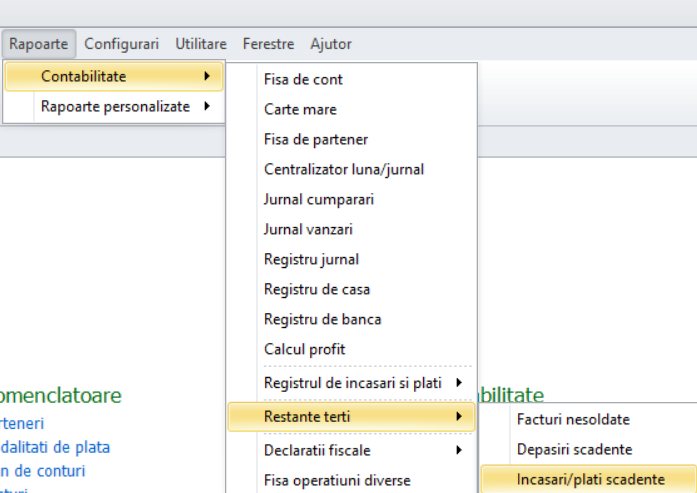
Task: Open Registru de casa report
Action: 316,289
